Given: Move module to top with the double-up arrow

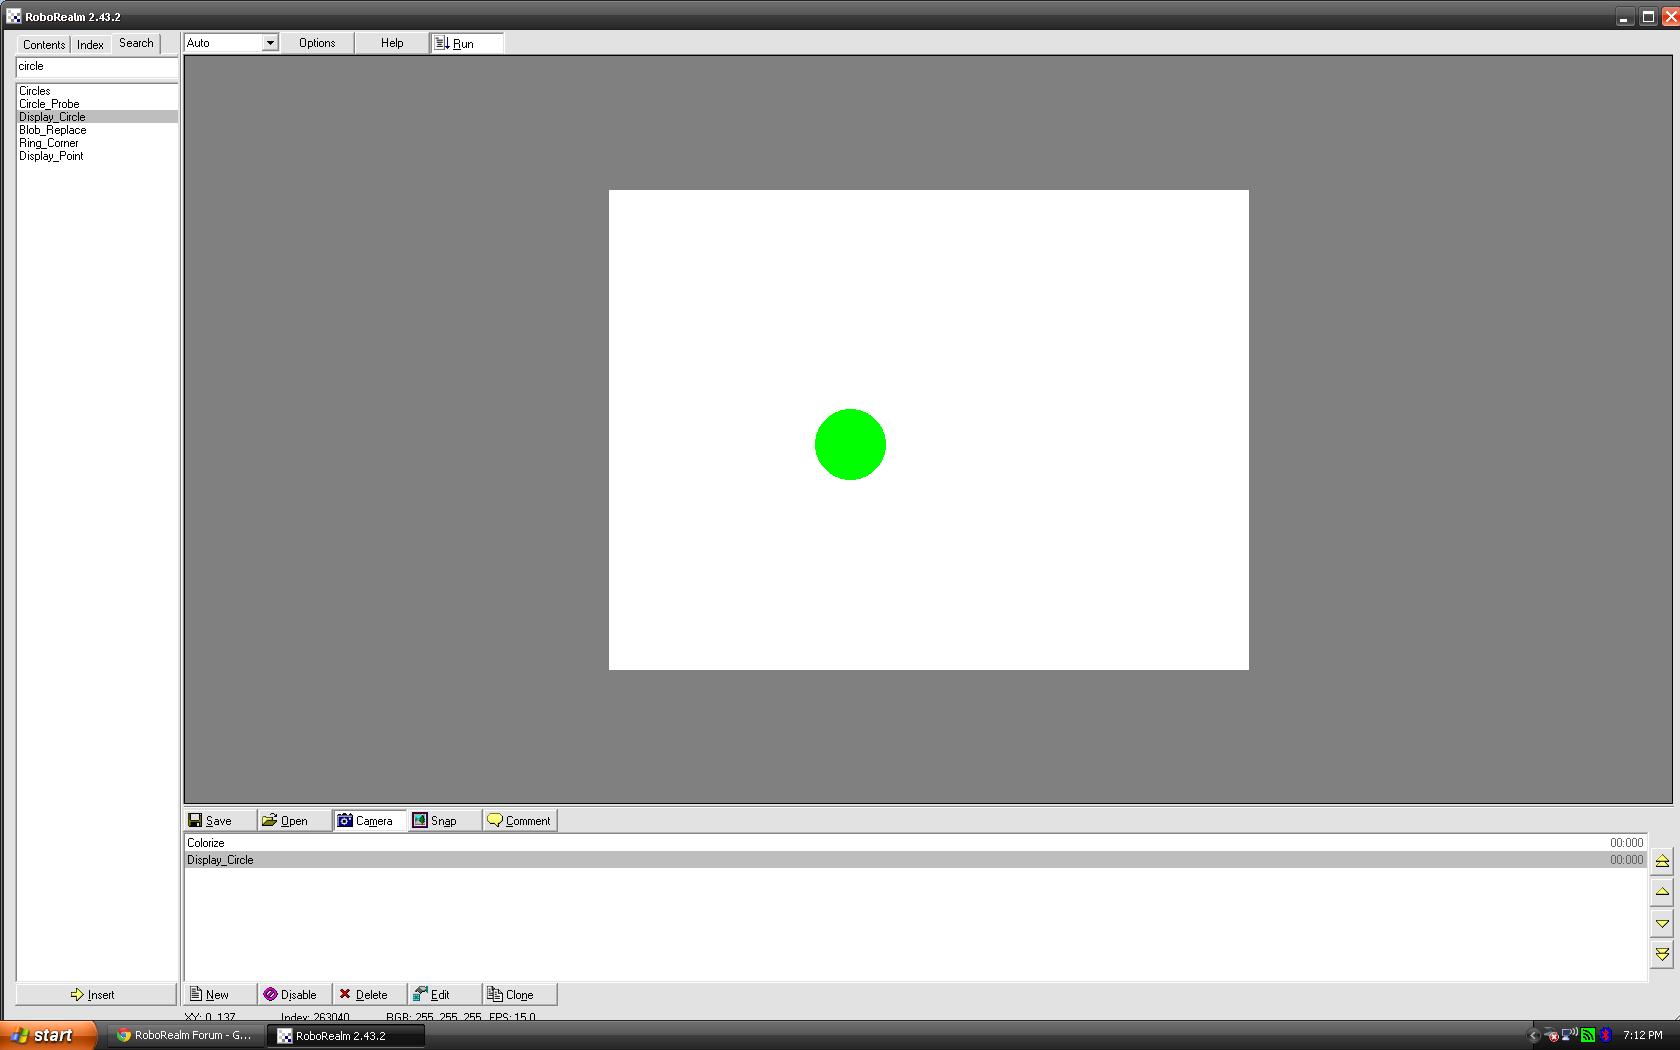Looking at the screenshot, I should pos(1662,861).
